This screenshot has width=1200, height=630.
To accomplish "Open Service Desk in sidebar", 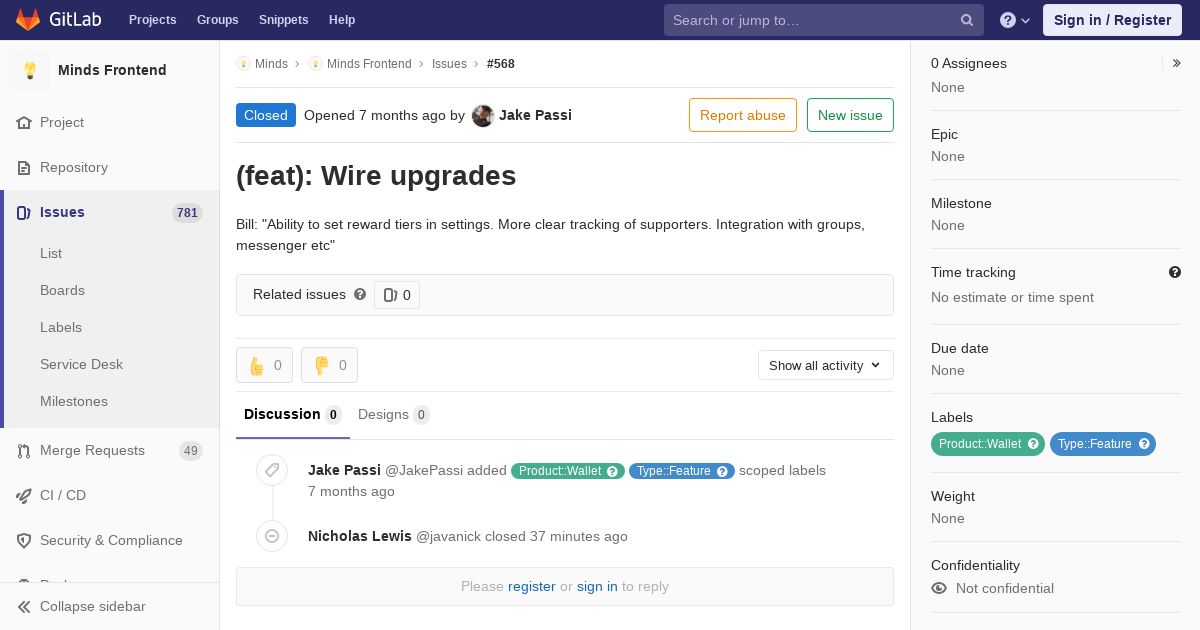I will pyautogui.click(x=81, y=365).
